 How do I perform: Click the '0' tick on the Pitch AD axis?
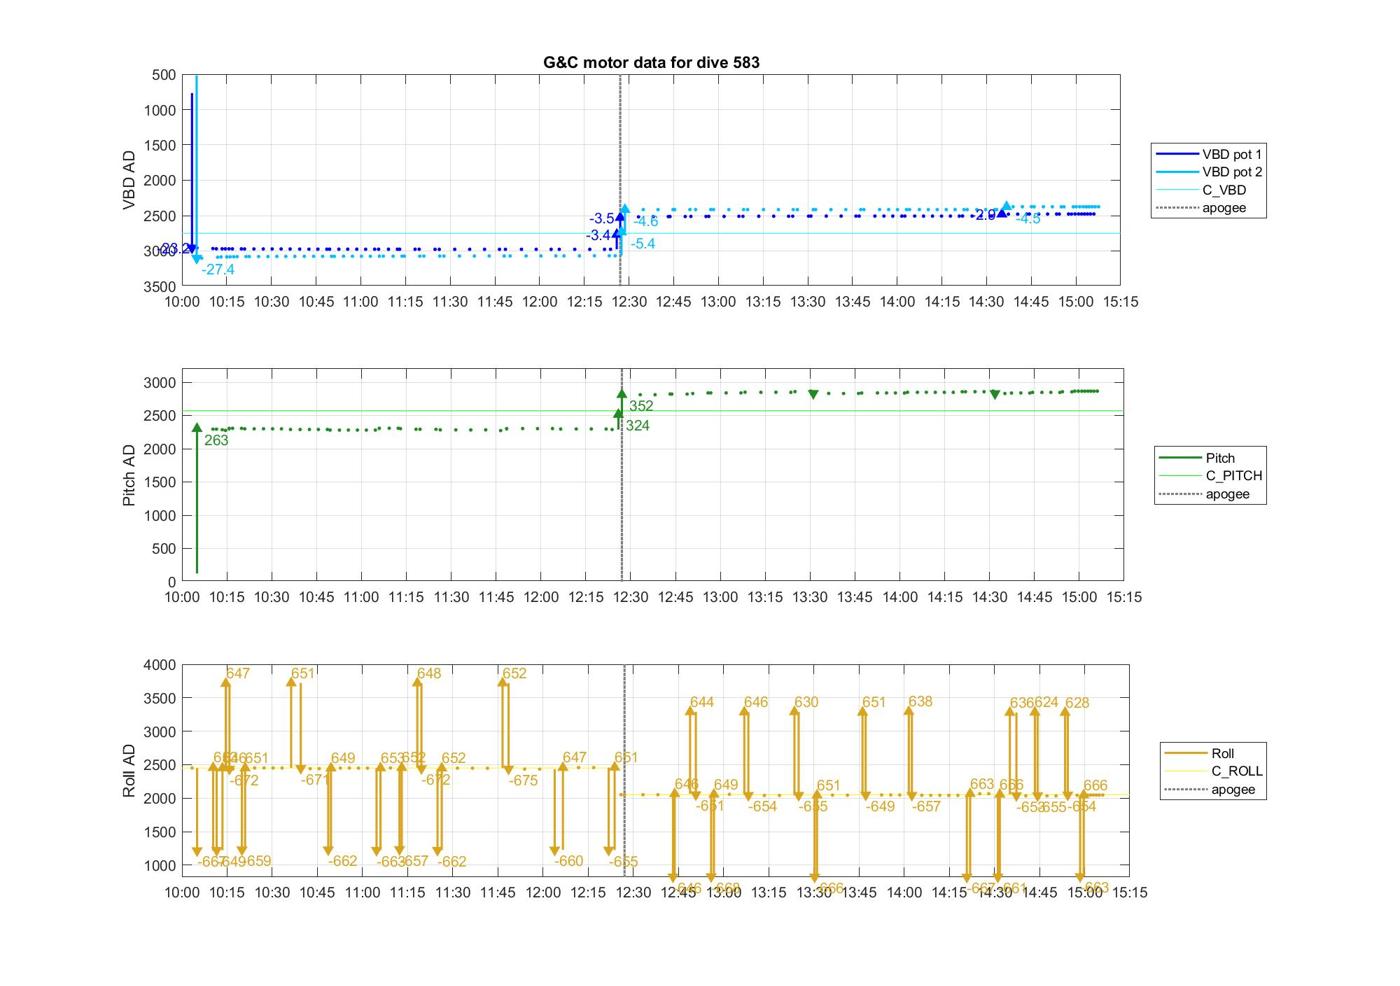[x=173, y=582]
